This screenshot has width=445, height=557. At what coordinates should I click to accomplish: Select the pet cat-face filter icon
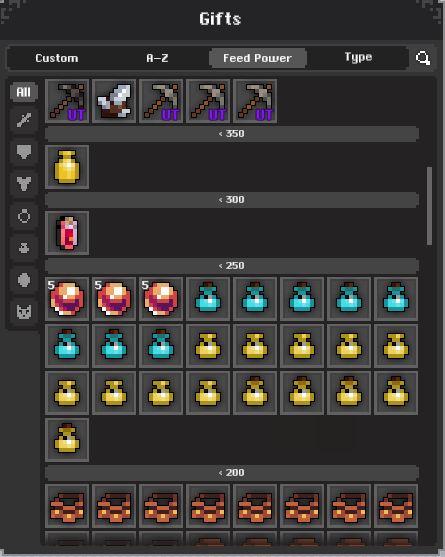coord(24,312)
